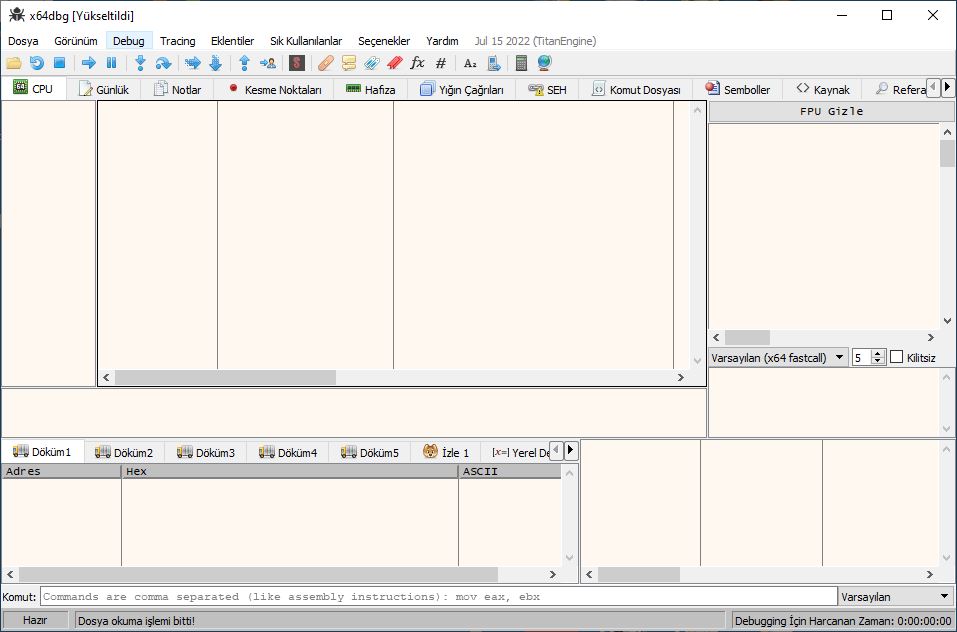Switch to the SEH tab
This screenshot has width=957, height=632.
(547, 90)
